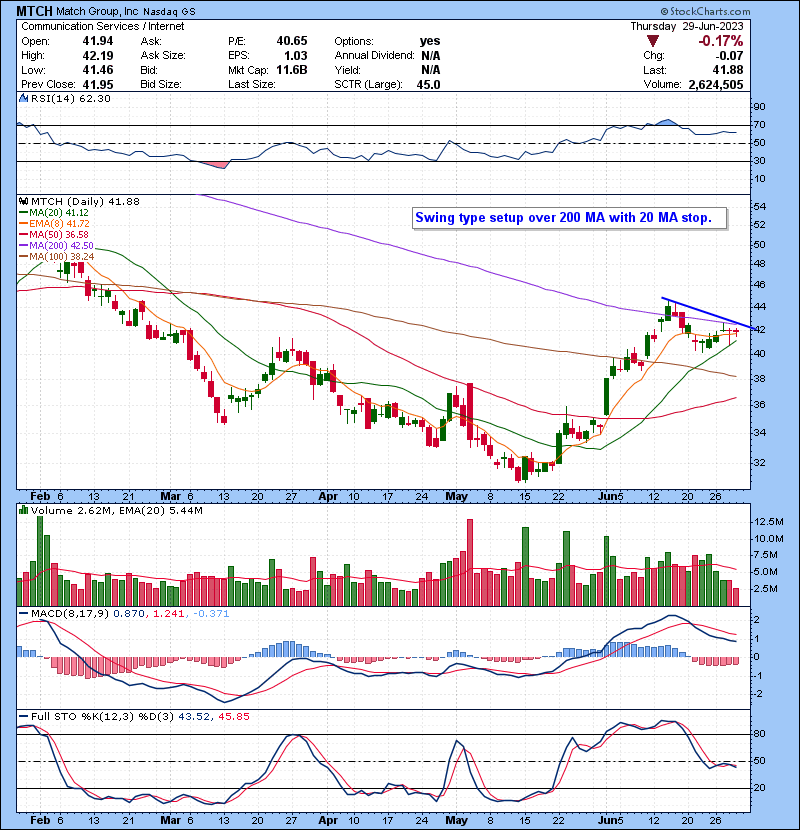Viewport: 800px width, 830px height.
Task: Click Communication Services / Internet sector label
Action: (x=103, y=26)
